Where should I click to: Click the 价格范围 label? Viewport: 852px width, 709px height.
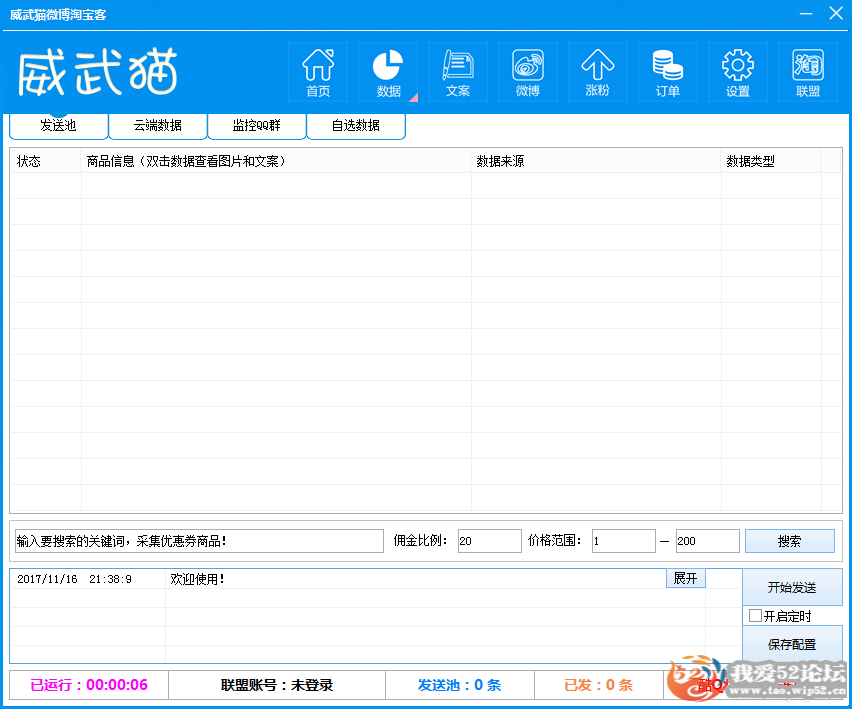(x=555, y=541)
